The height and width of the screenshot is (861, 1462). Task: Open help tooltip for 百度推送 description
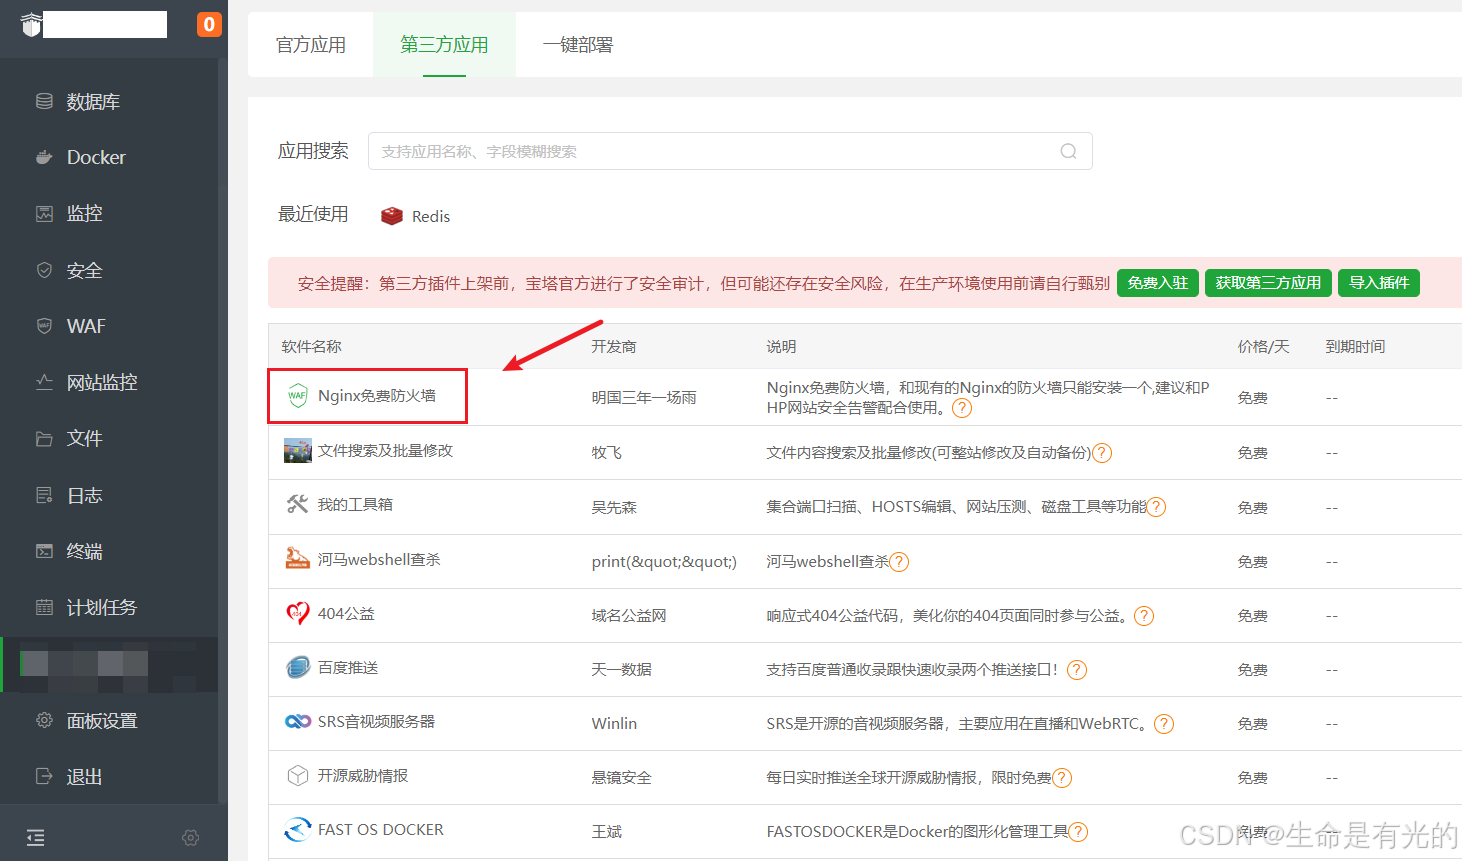tap(1076, 670)
